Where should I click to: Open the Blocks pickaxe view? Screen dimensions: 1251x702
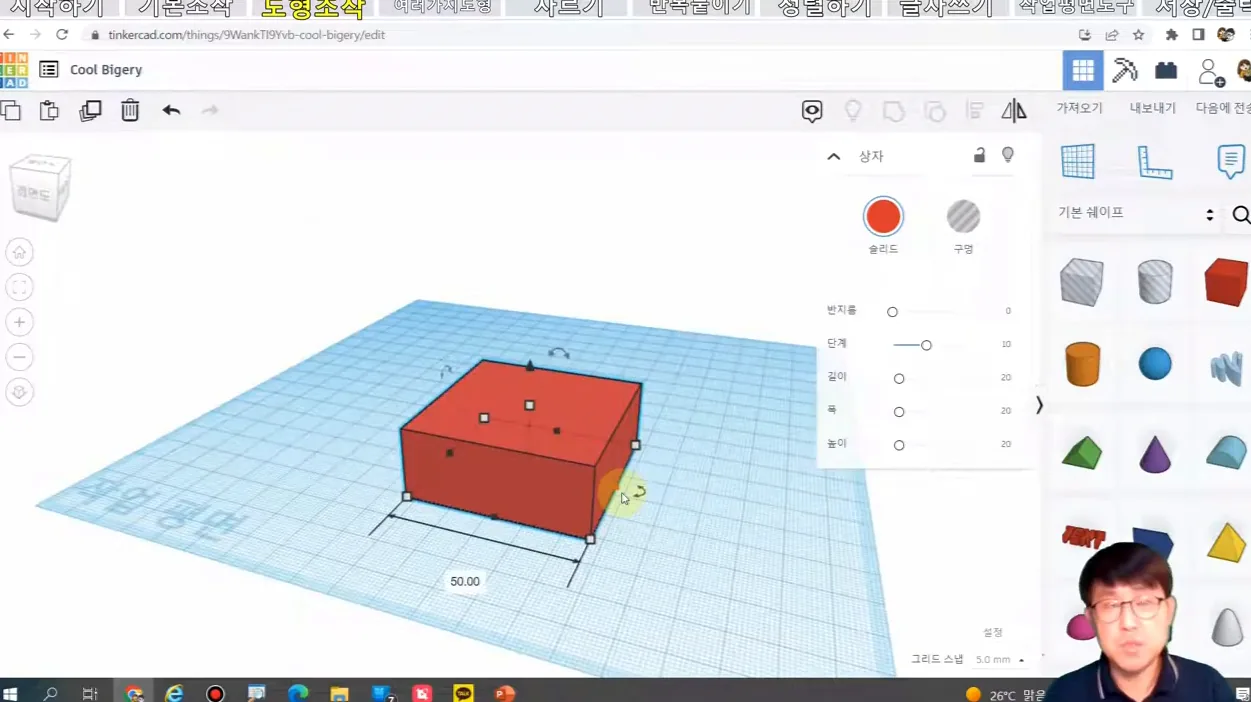pos(1125,71)
